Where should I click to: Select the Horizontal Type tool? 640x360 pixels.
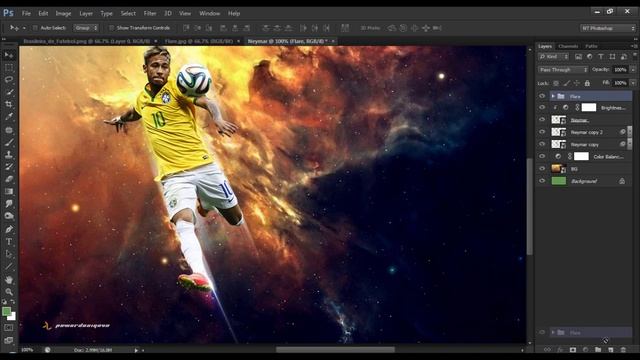[x=9, y=242]
